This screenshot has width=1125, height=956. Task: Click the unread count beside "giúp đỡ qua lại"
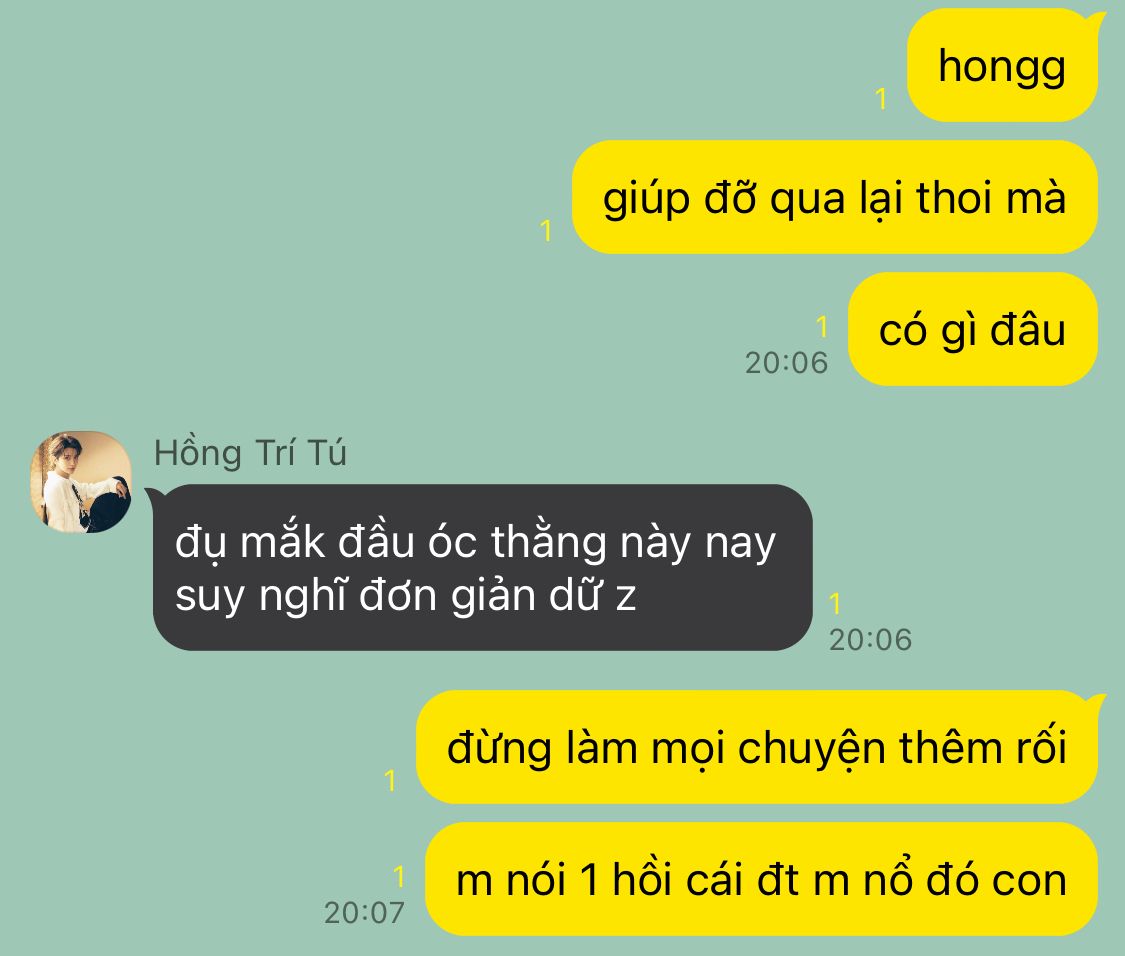pyautogui.click(x=546, y=230)
